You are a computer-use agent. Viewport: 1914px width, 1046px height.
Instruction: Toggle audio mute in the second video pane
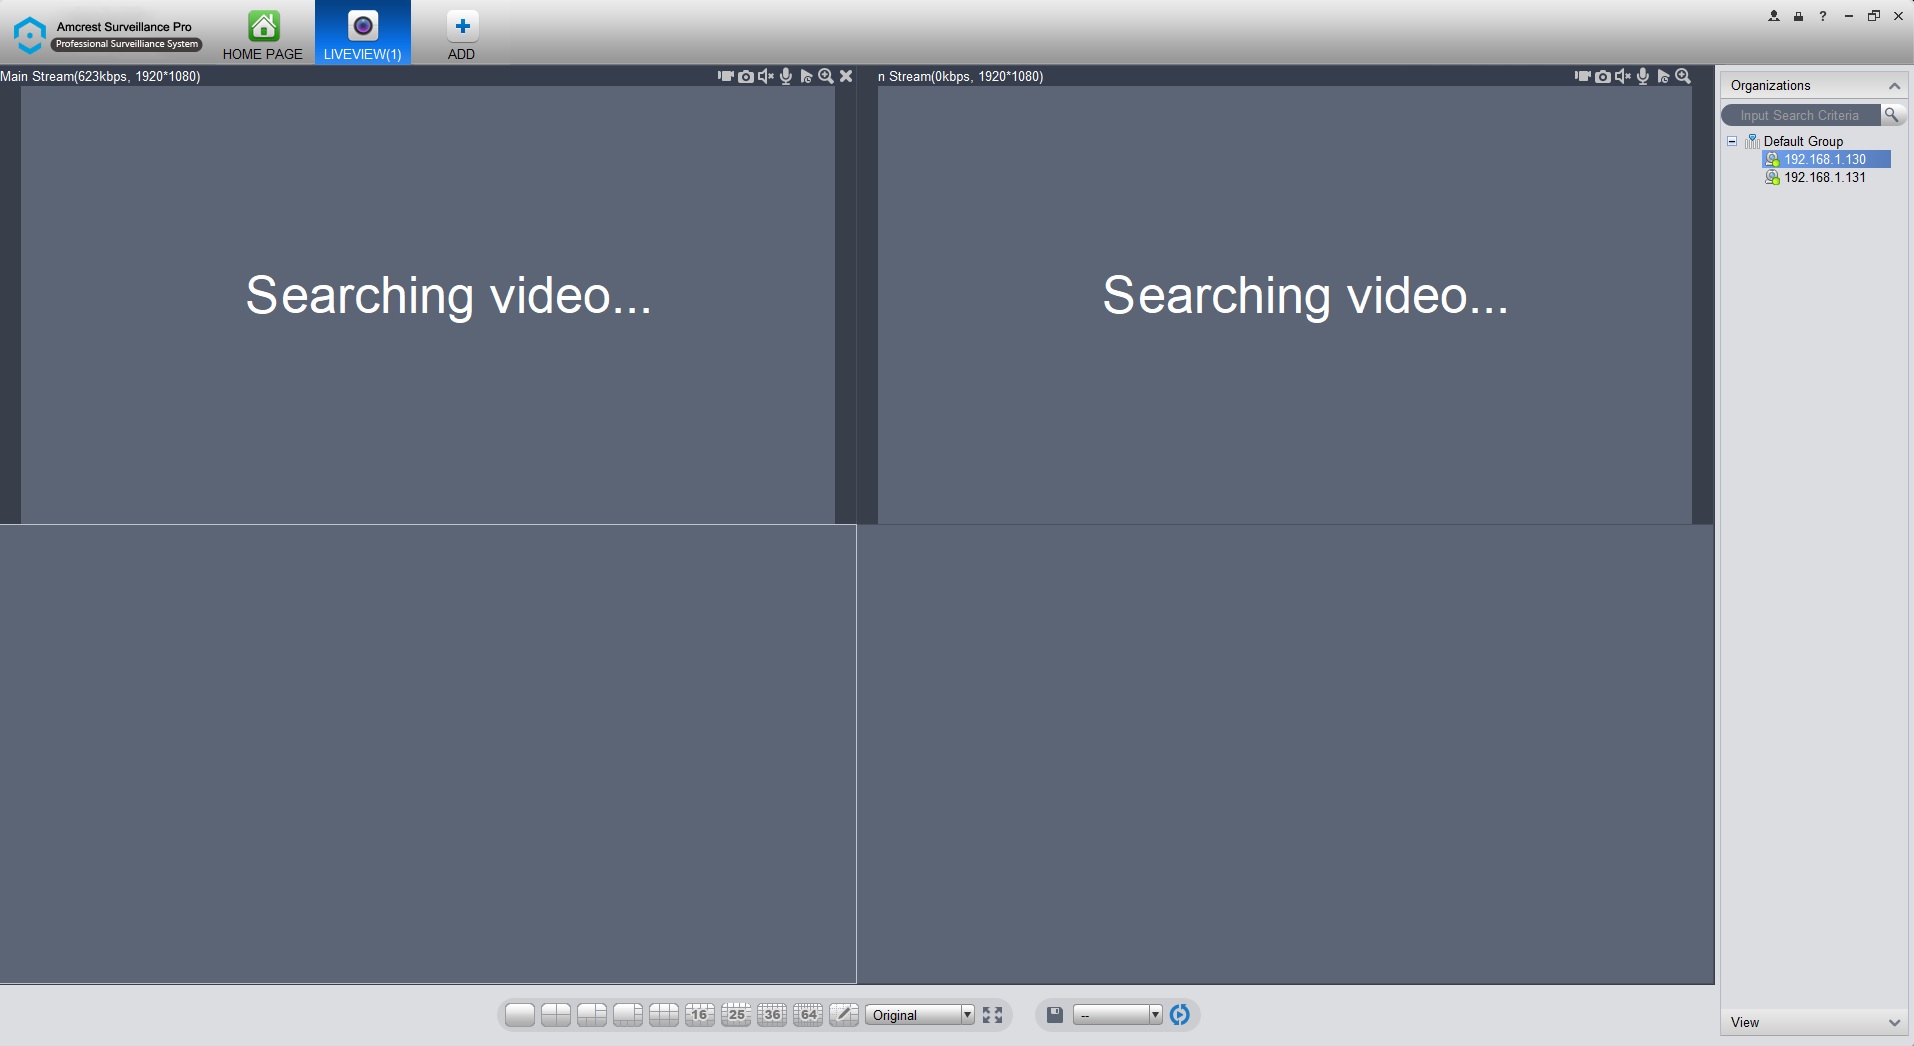click(x=1623, y=76)
